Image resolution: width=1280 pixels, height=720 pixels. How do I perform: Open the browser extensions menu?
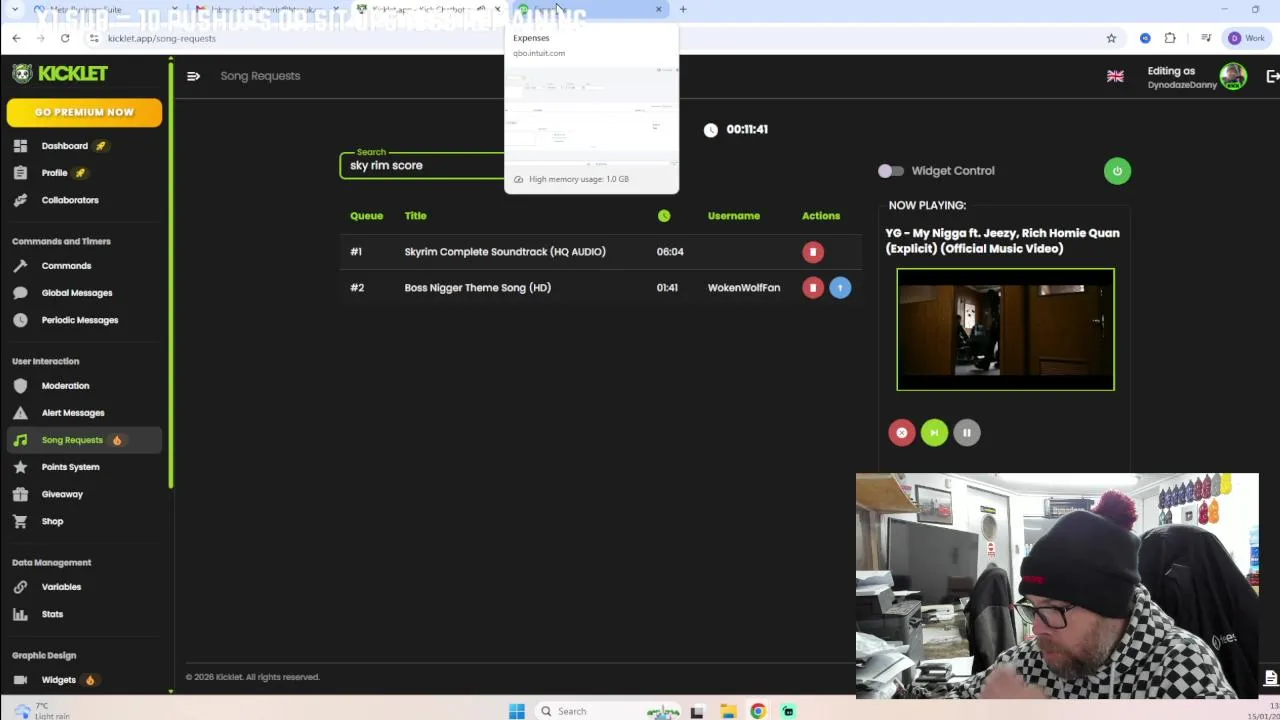click(x=1170, y=39)
